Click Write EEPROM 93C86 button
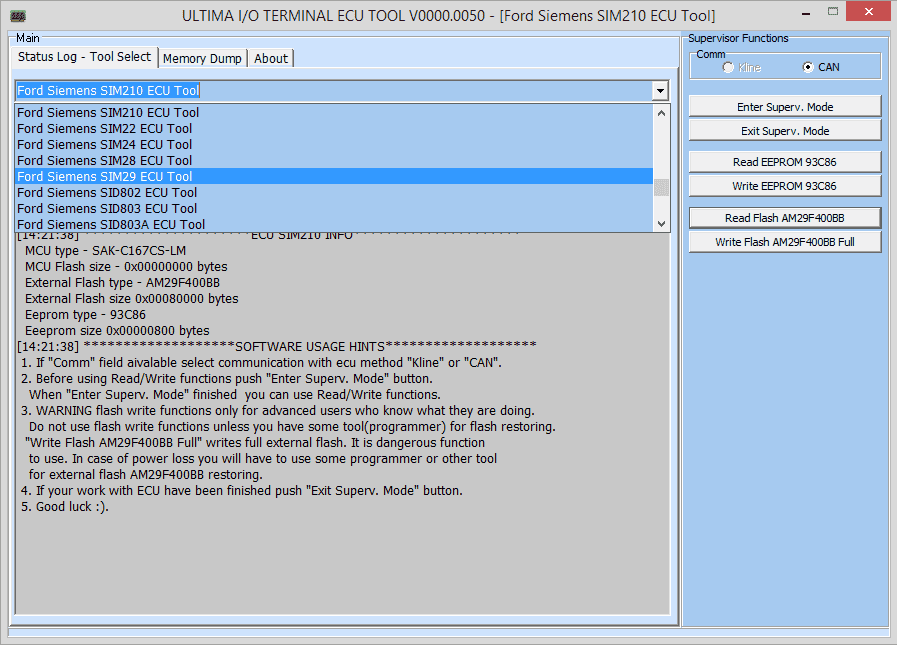 click(x=785, y=186)
